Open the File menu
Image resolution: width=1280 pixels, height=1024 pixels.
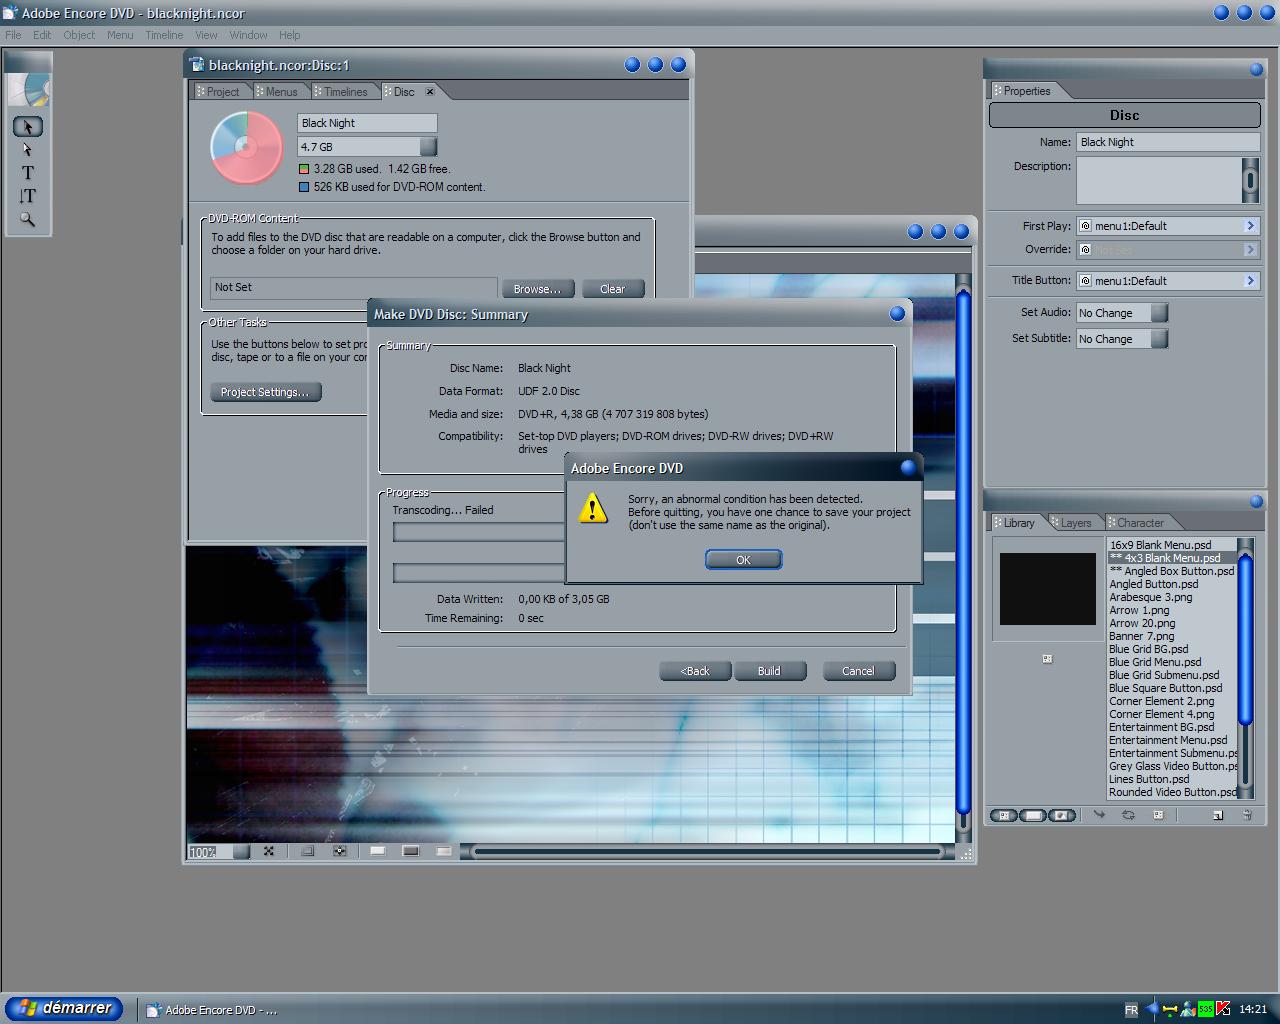click(13, 35)
